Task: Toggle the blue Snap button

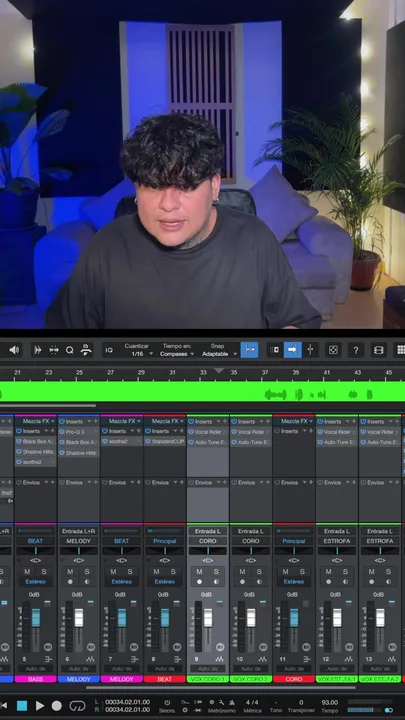Action: (x=249, y=350)
